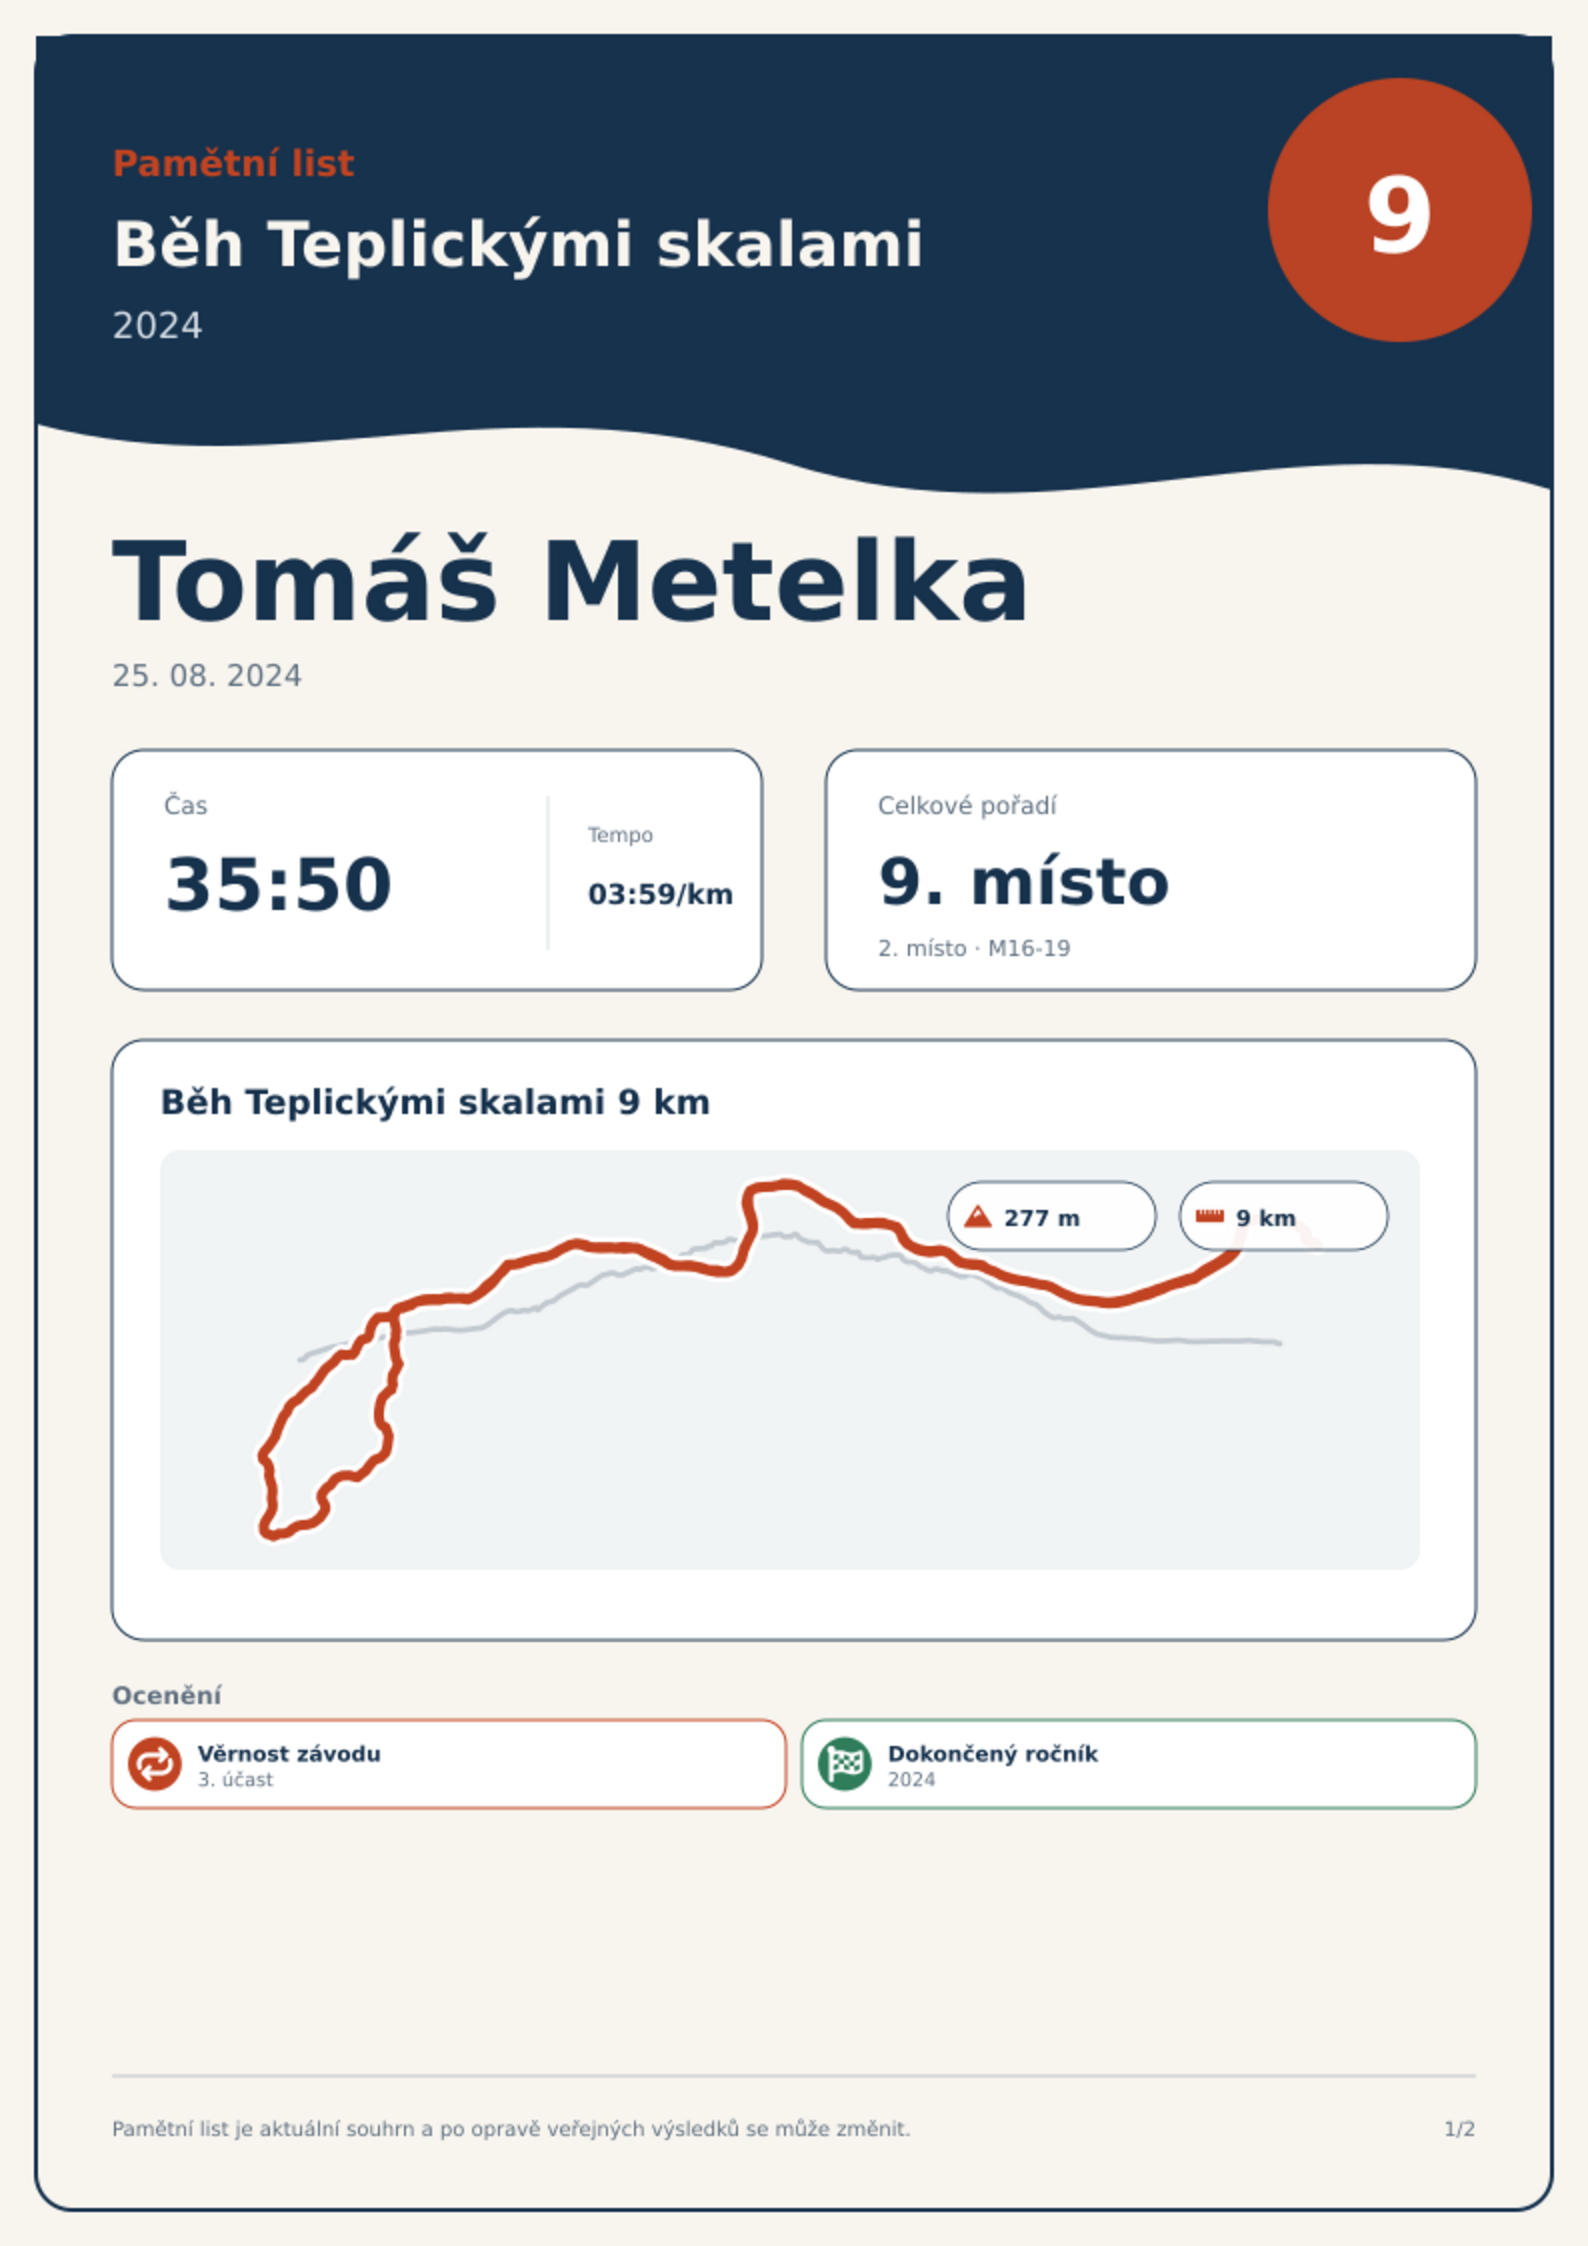Click the tempo value 03:59/km
The height and width of the screenshot is (2246, 1588).
coord(660,894)
